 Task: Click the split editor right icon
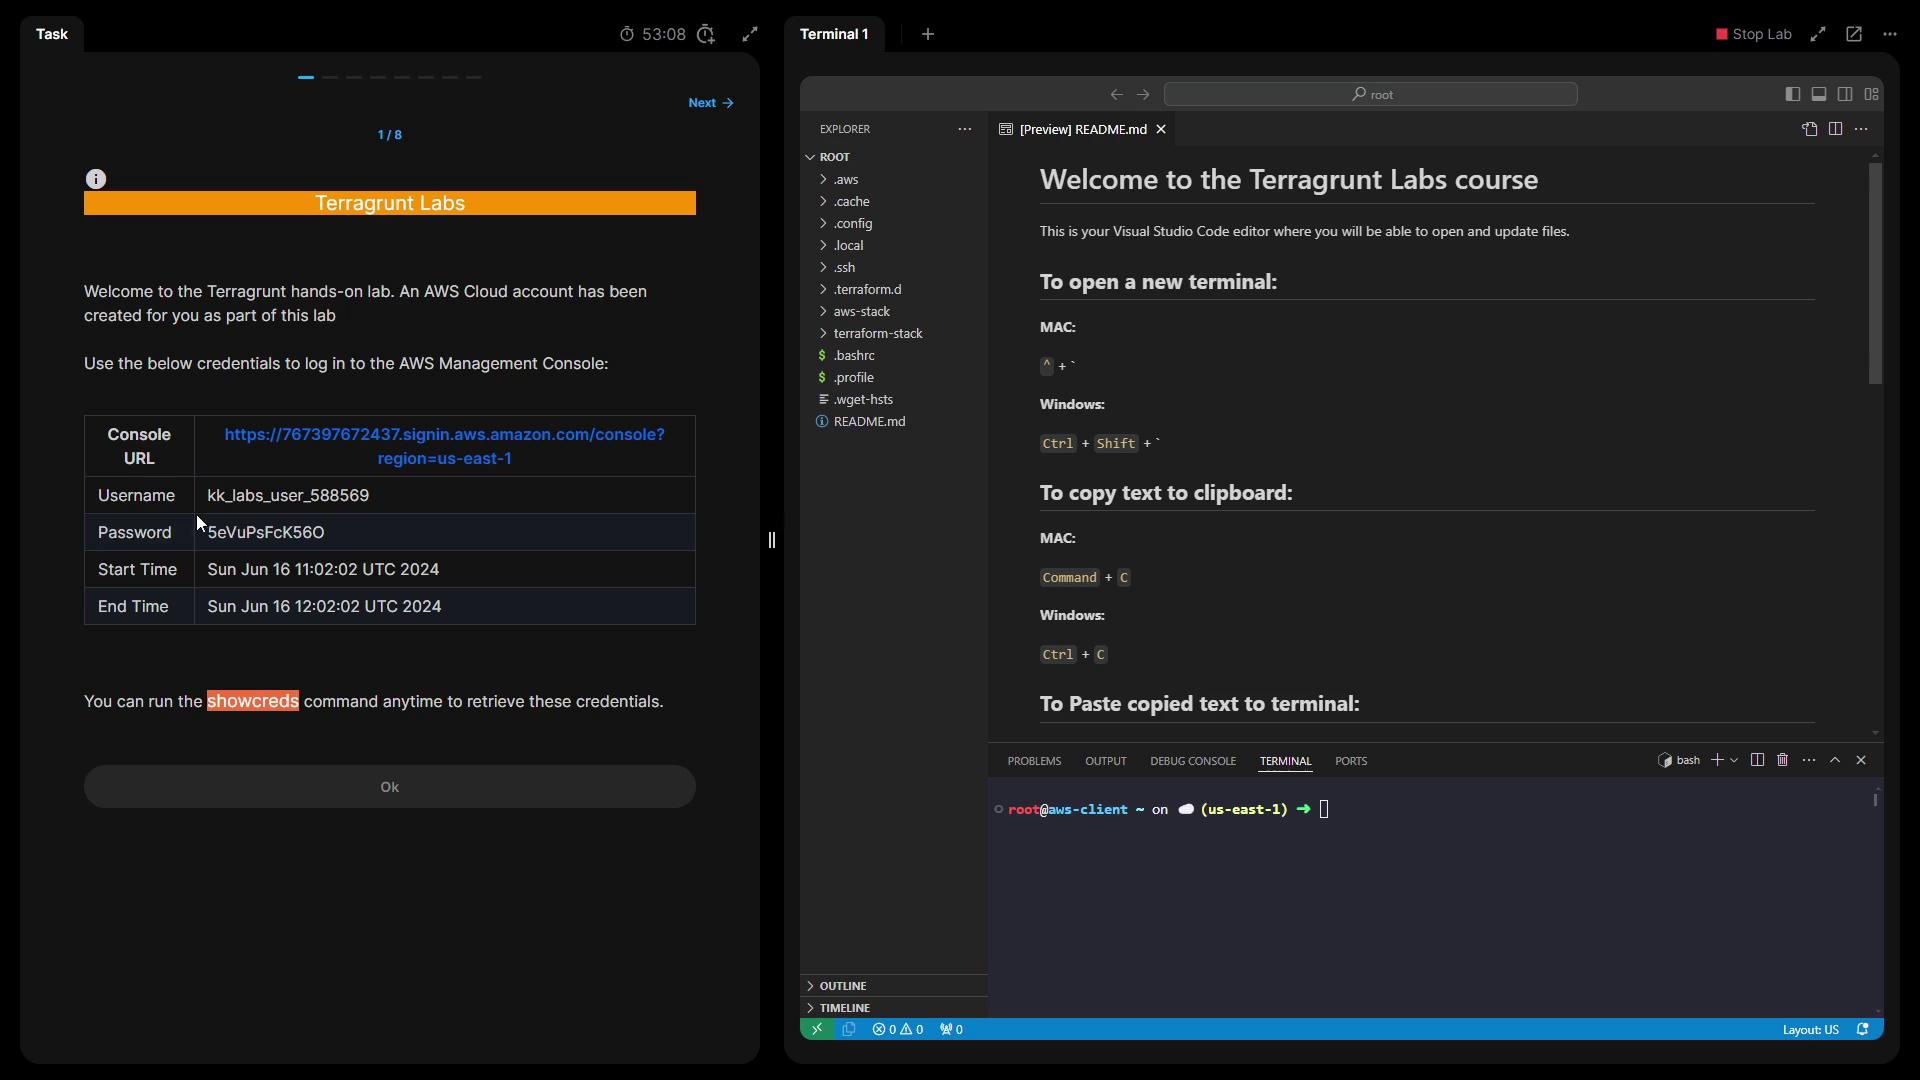pos(1835,129)
